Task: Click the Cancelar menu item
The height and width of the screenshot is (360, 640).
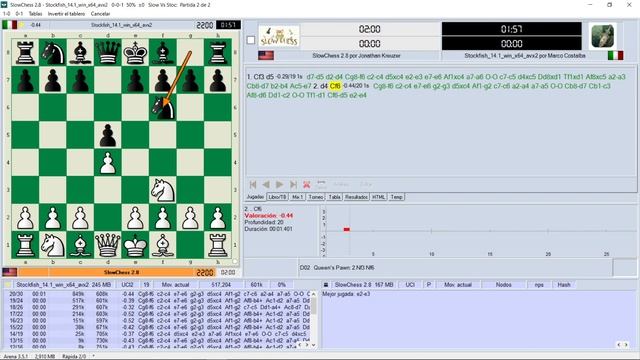Action: (x=100, y=13)
